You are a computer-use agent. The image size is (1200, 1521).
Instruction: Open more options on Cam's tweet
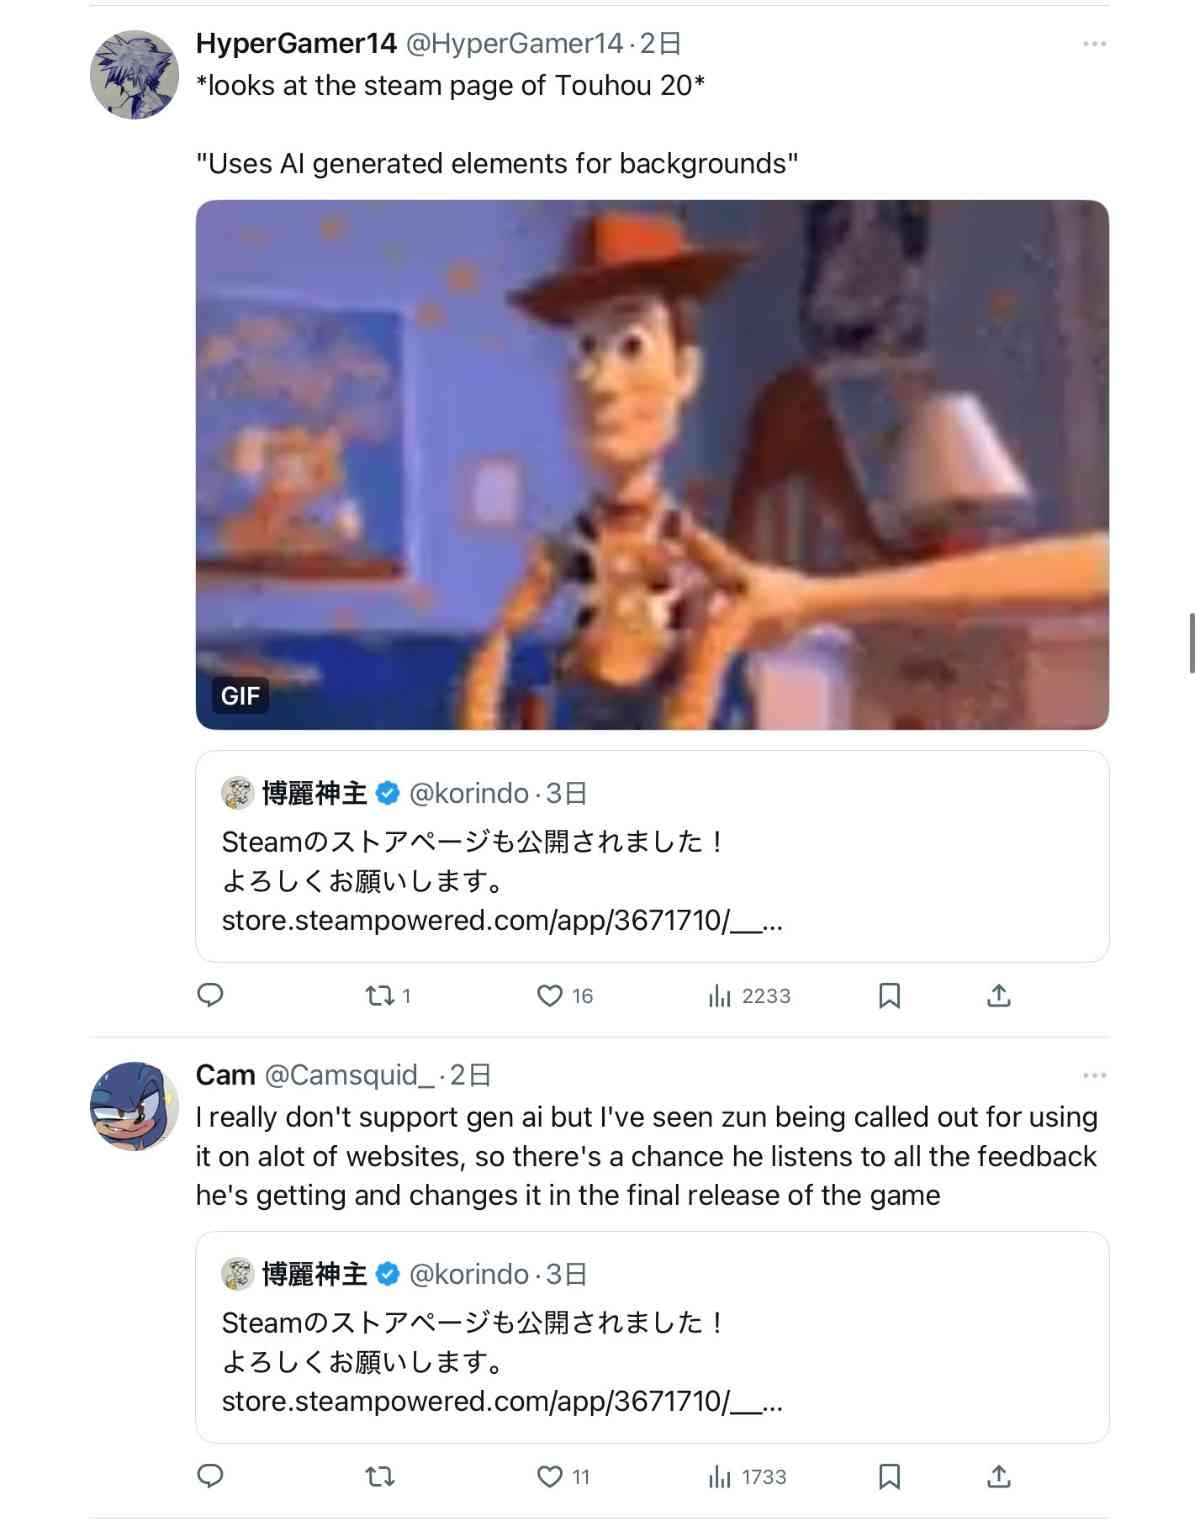pyautogui.click(x=1094, y=1075)
